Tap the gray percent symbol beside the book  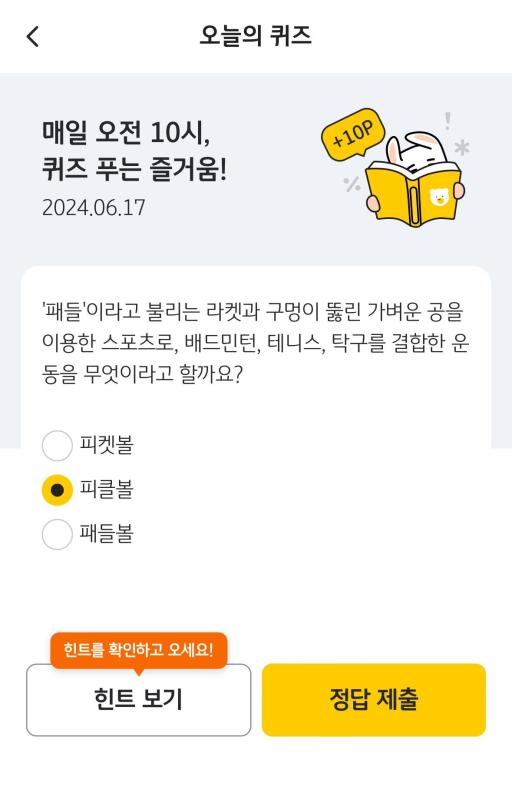pyautogui.click(x=352, y=184)
